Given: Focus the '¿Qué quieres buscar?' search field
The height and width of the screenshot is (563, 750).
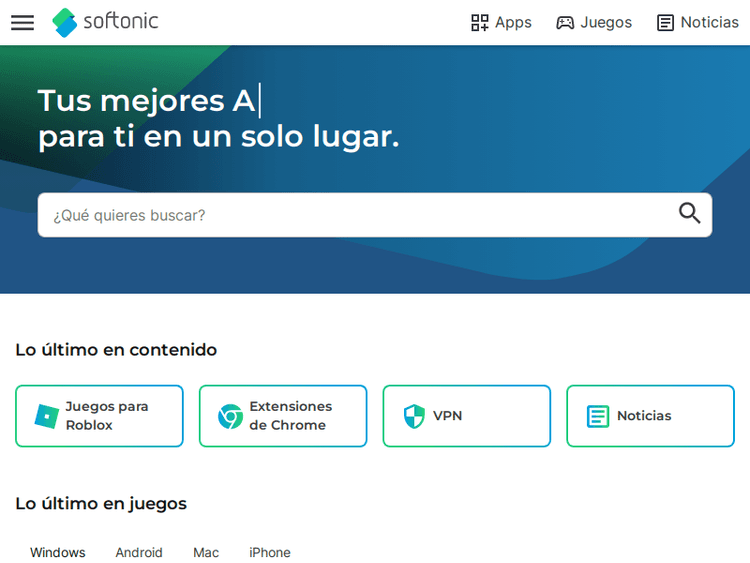Looking at the screenshot, I should click(x=355, y=215).
